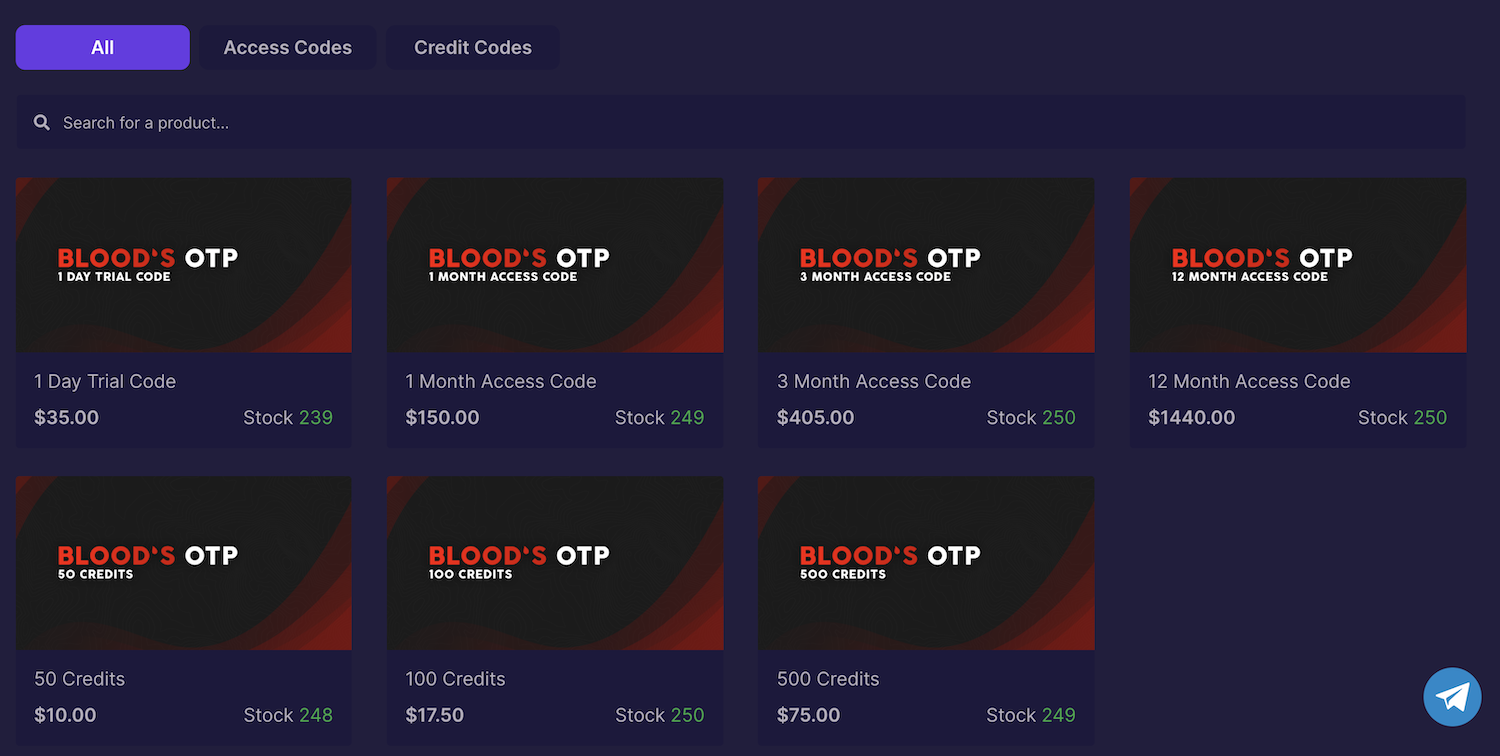1500x756 pixels.
Task: Open the 12 Month Access Code banner image
Action: point(1298,265)
